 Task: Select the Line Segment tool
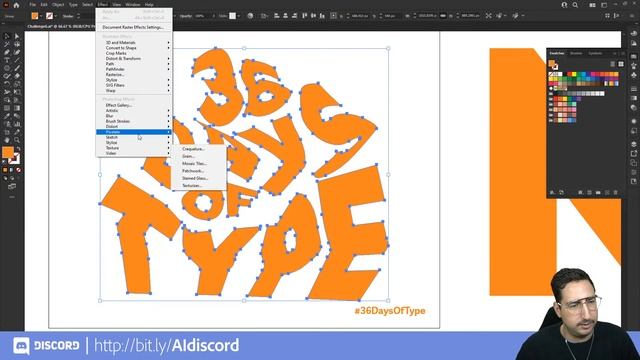[x=17, y=60]
